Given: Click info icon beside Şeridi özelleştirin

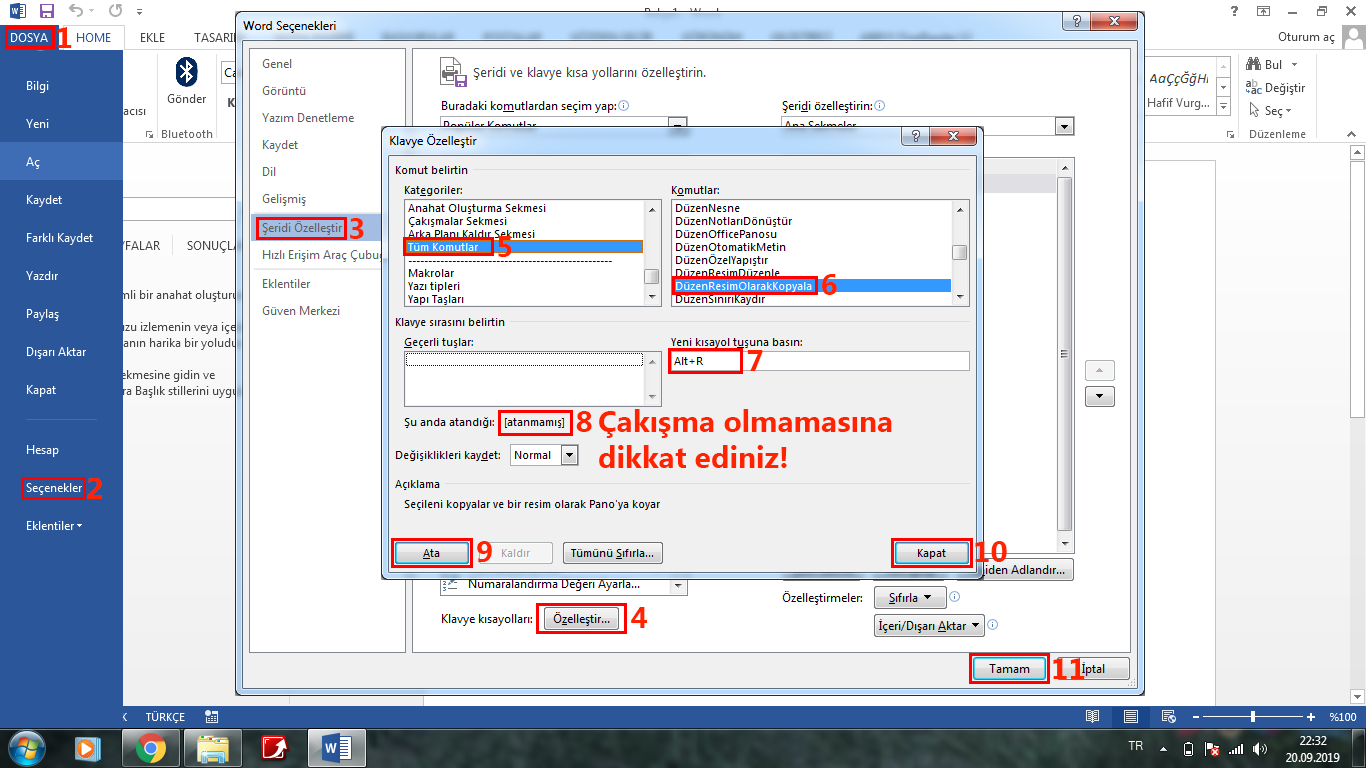Looking at the screenshot, I should [x=880, y=105].
